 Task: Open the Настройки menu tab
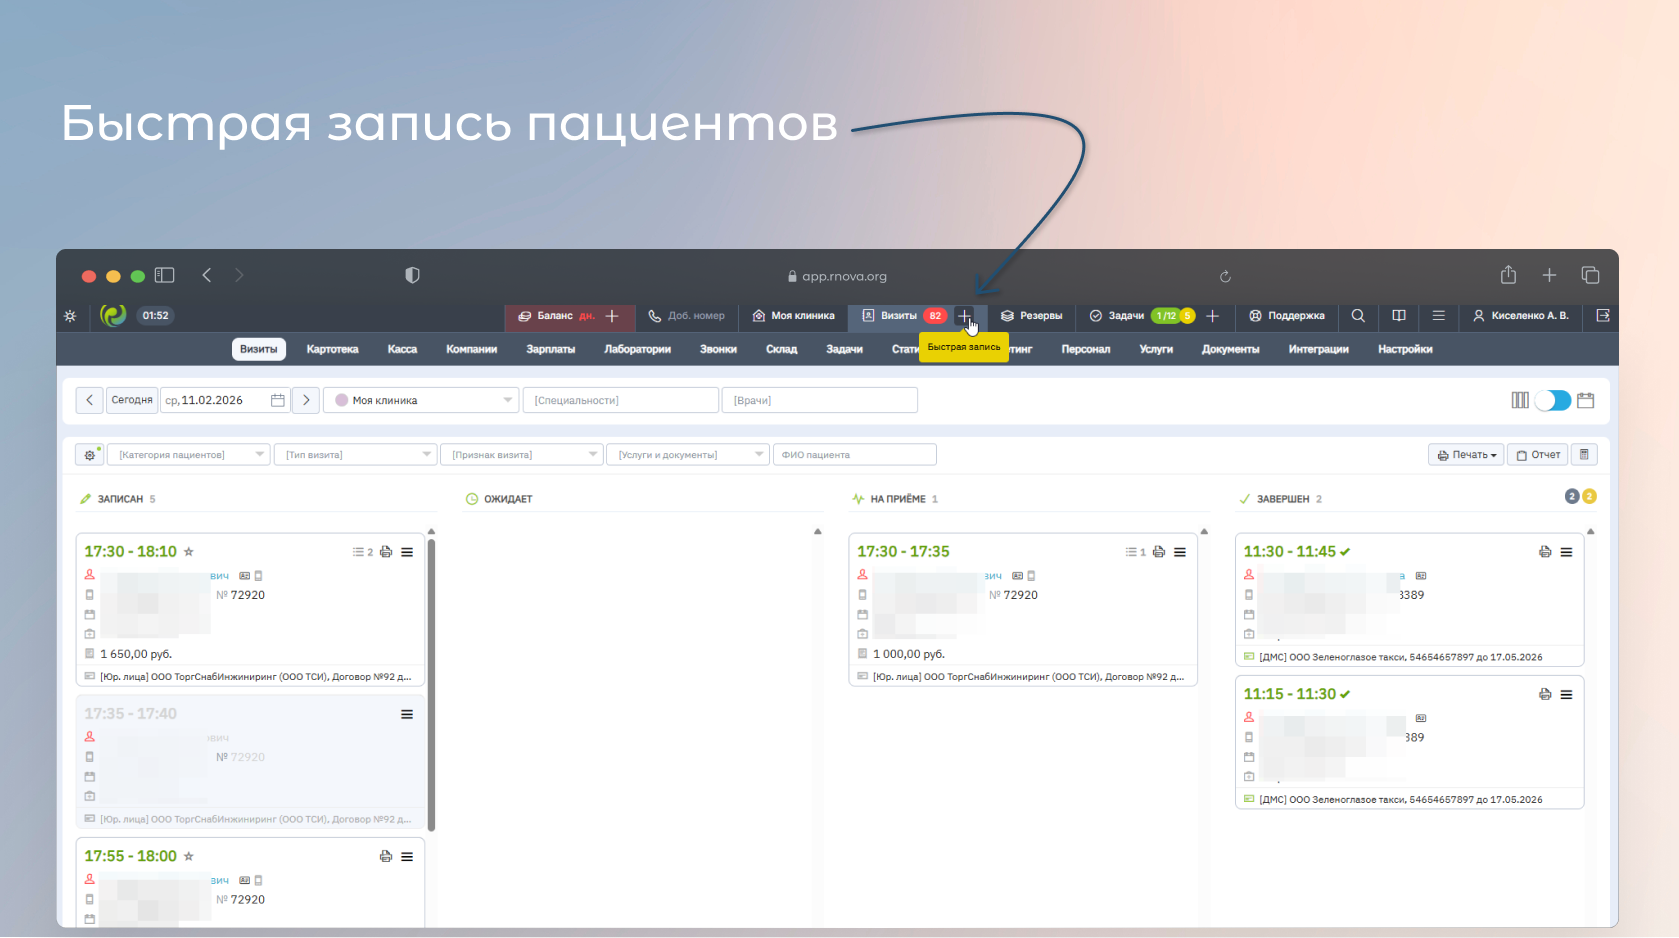tap(1404, 349)
